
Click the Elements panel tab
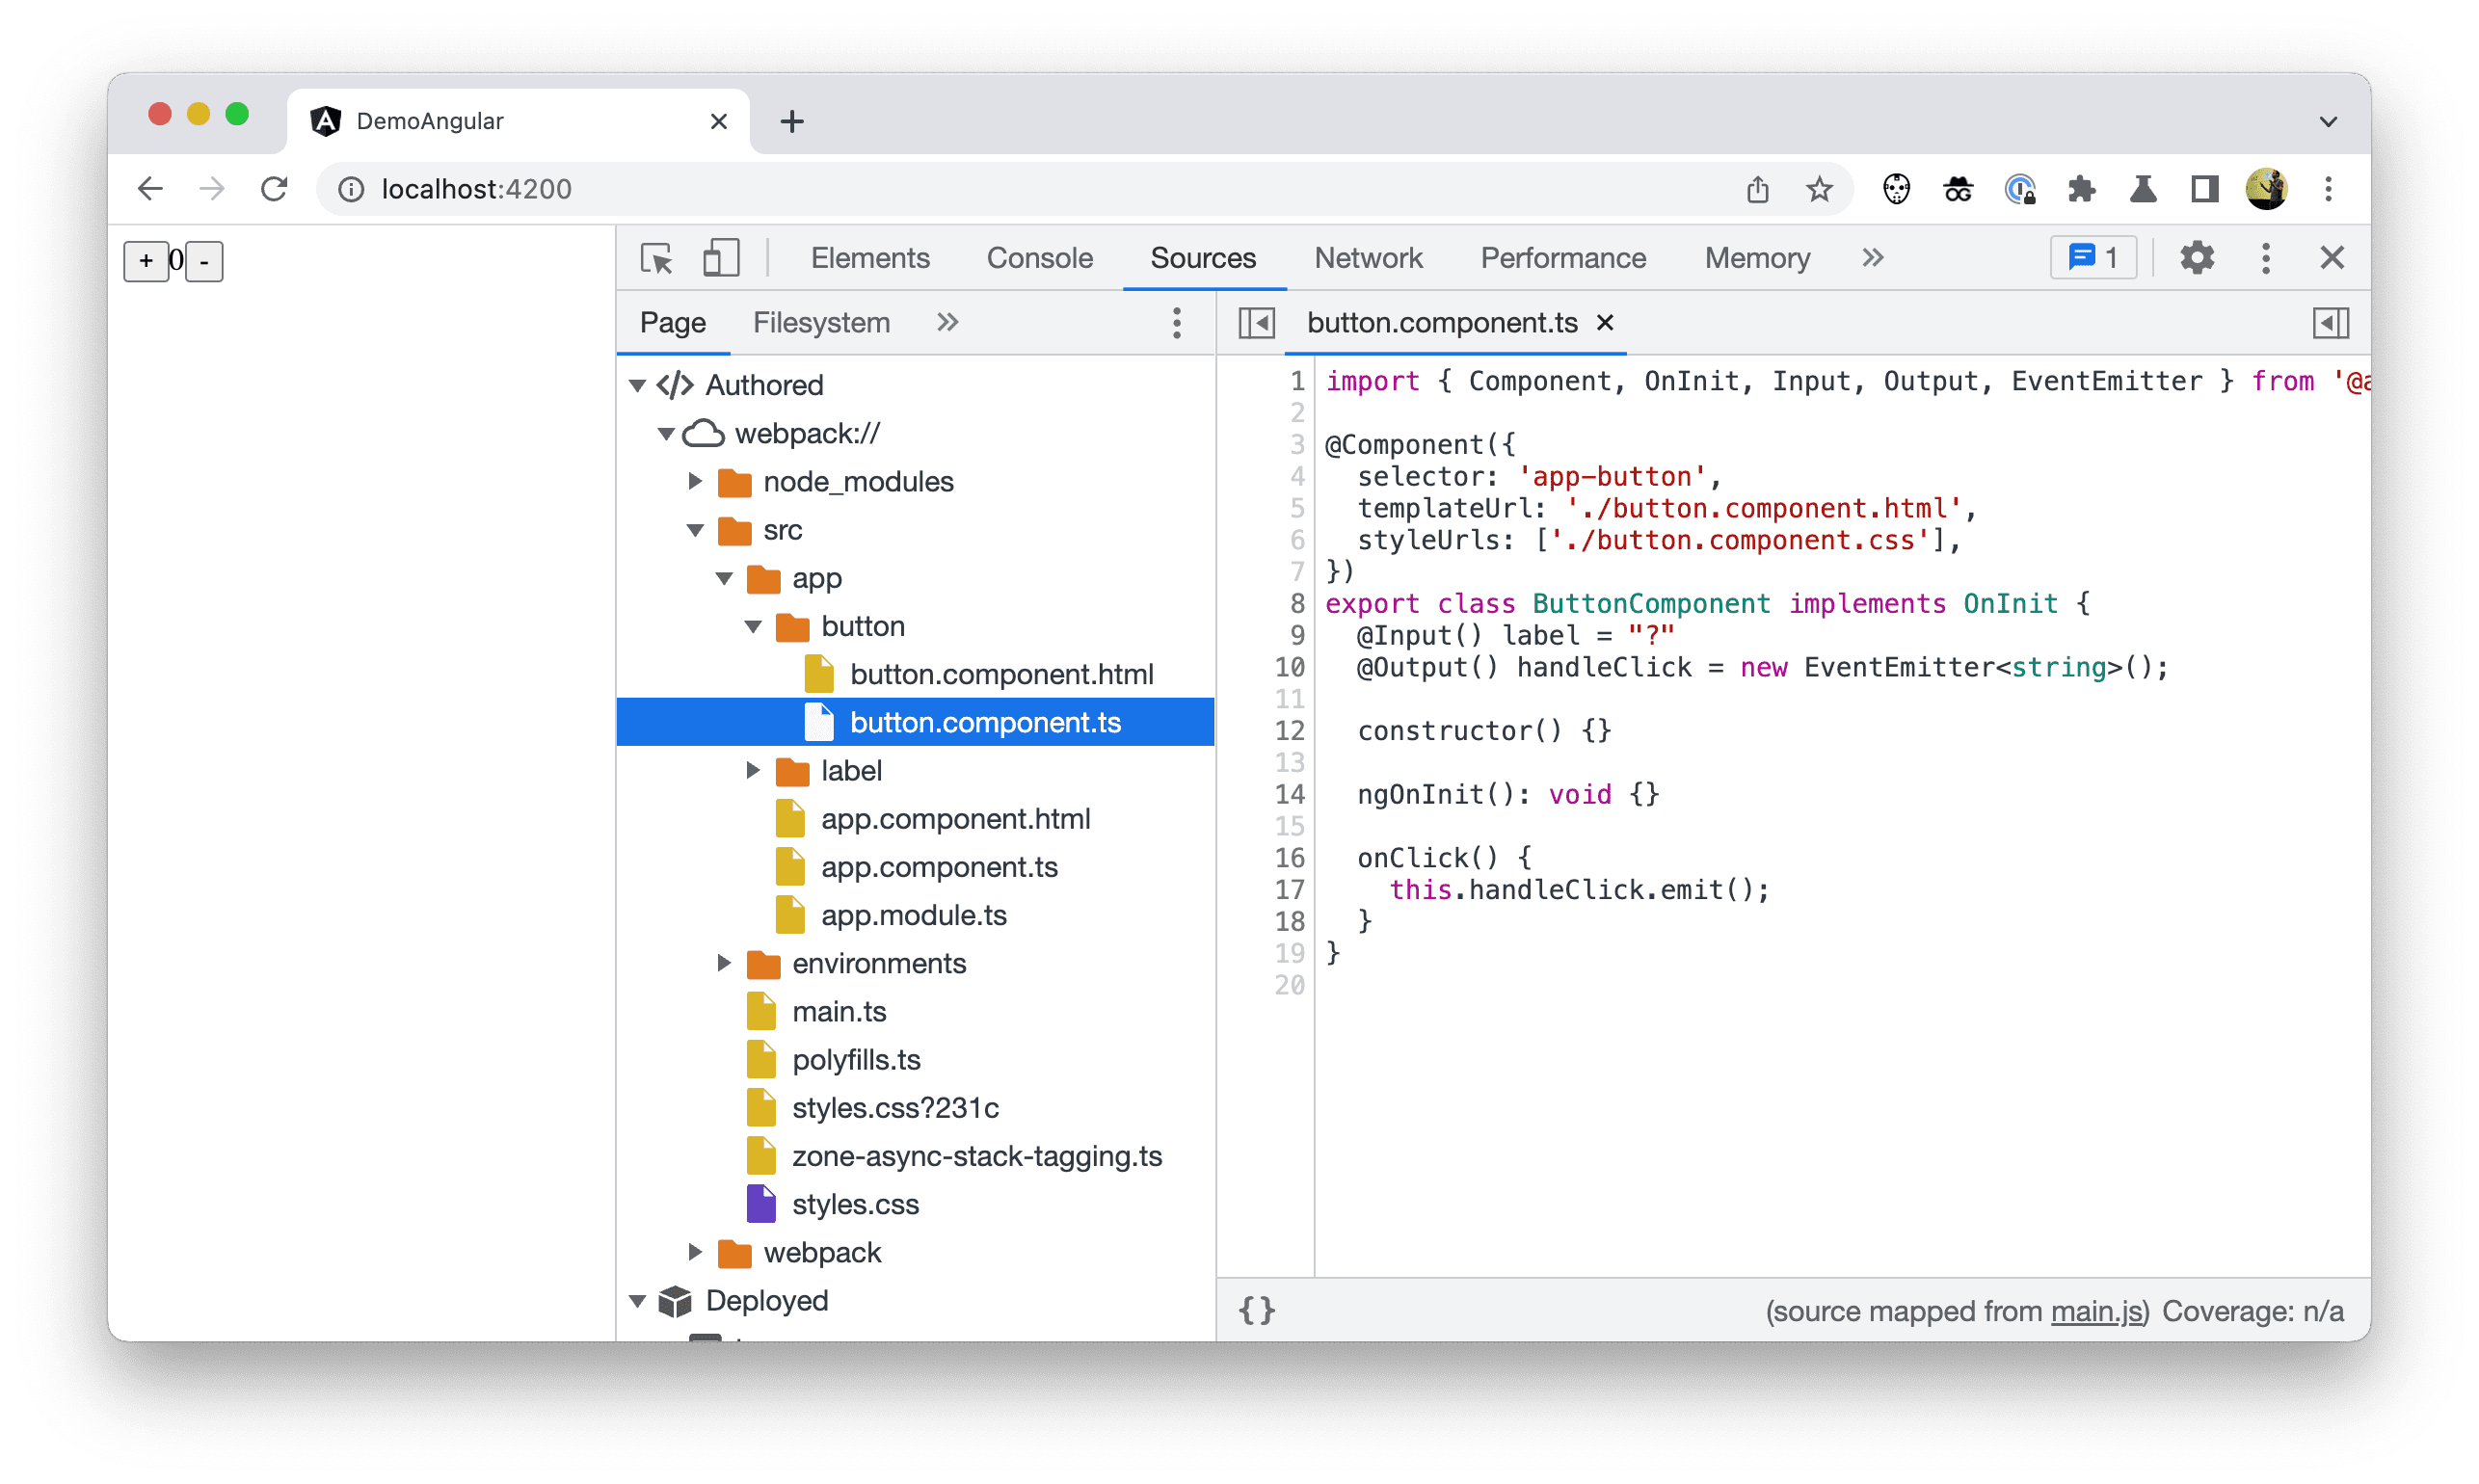tap(866, 258)
